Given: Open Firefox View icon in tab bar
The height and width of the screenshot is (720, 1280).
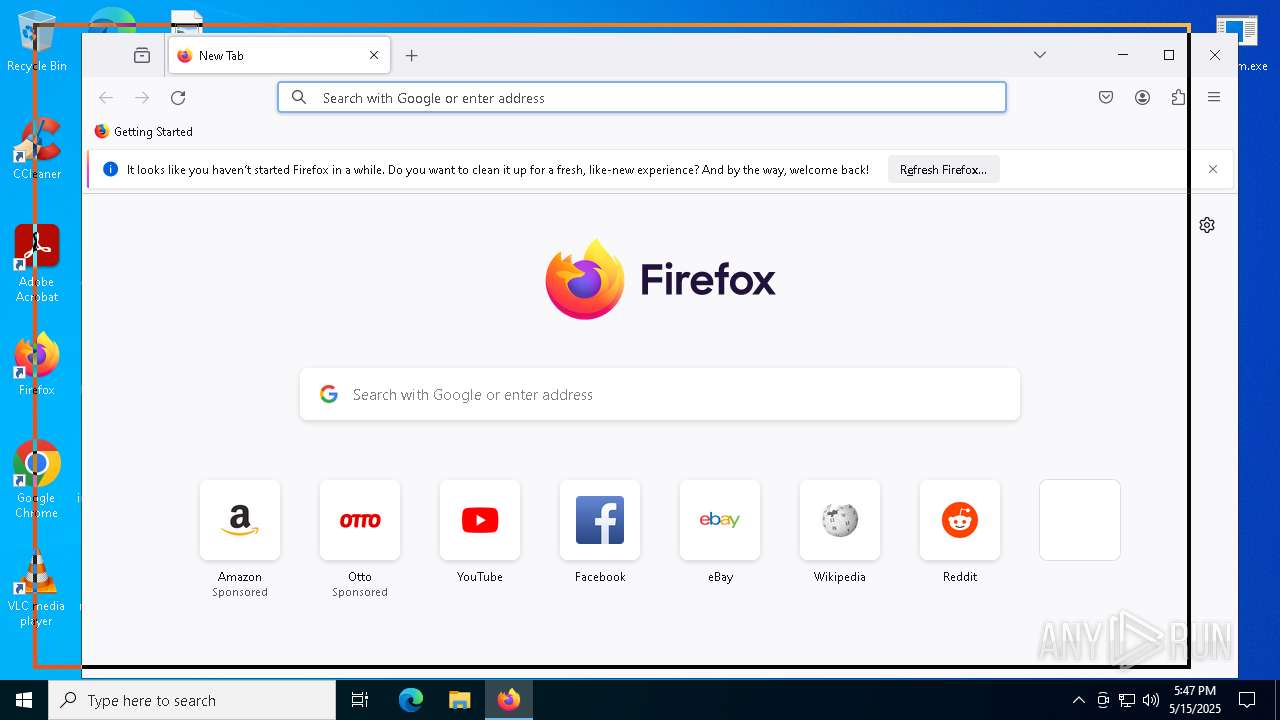Looking at the screenshot, I should click(142, 56).
